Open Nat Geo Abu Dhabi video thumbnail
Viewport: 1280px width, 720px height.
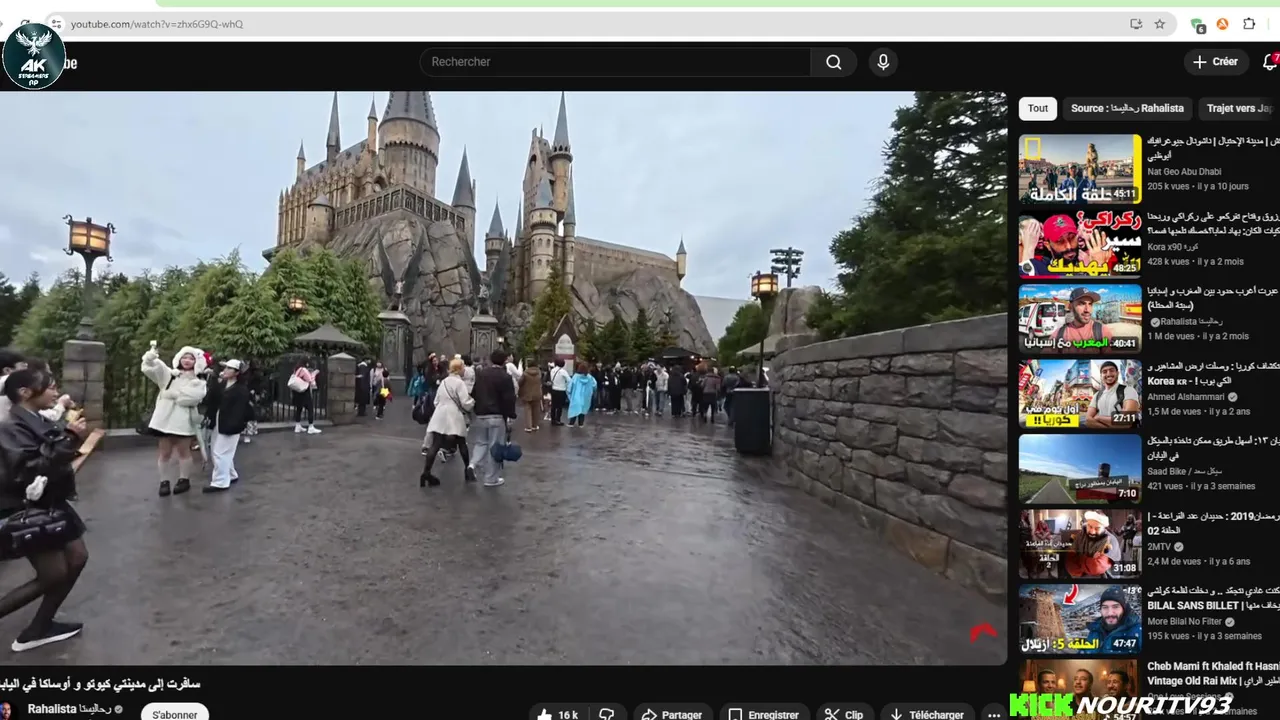point(1080,169)
